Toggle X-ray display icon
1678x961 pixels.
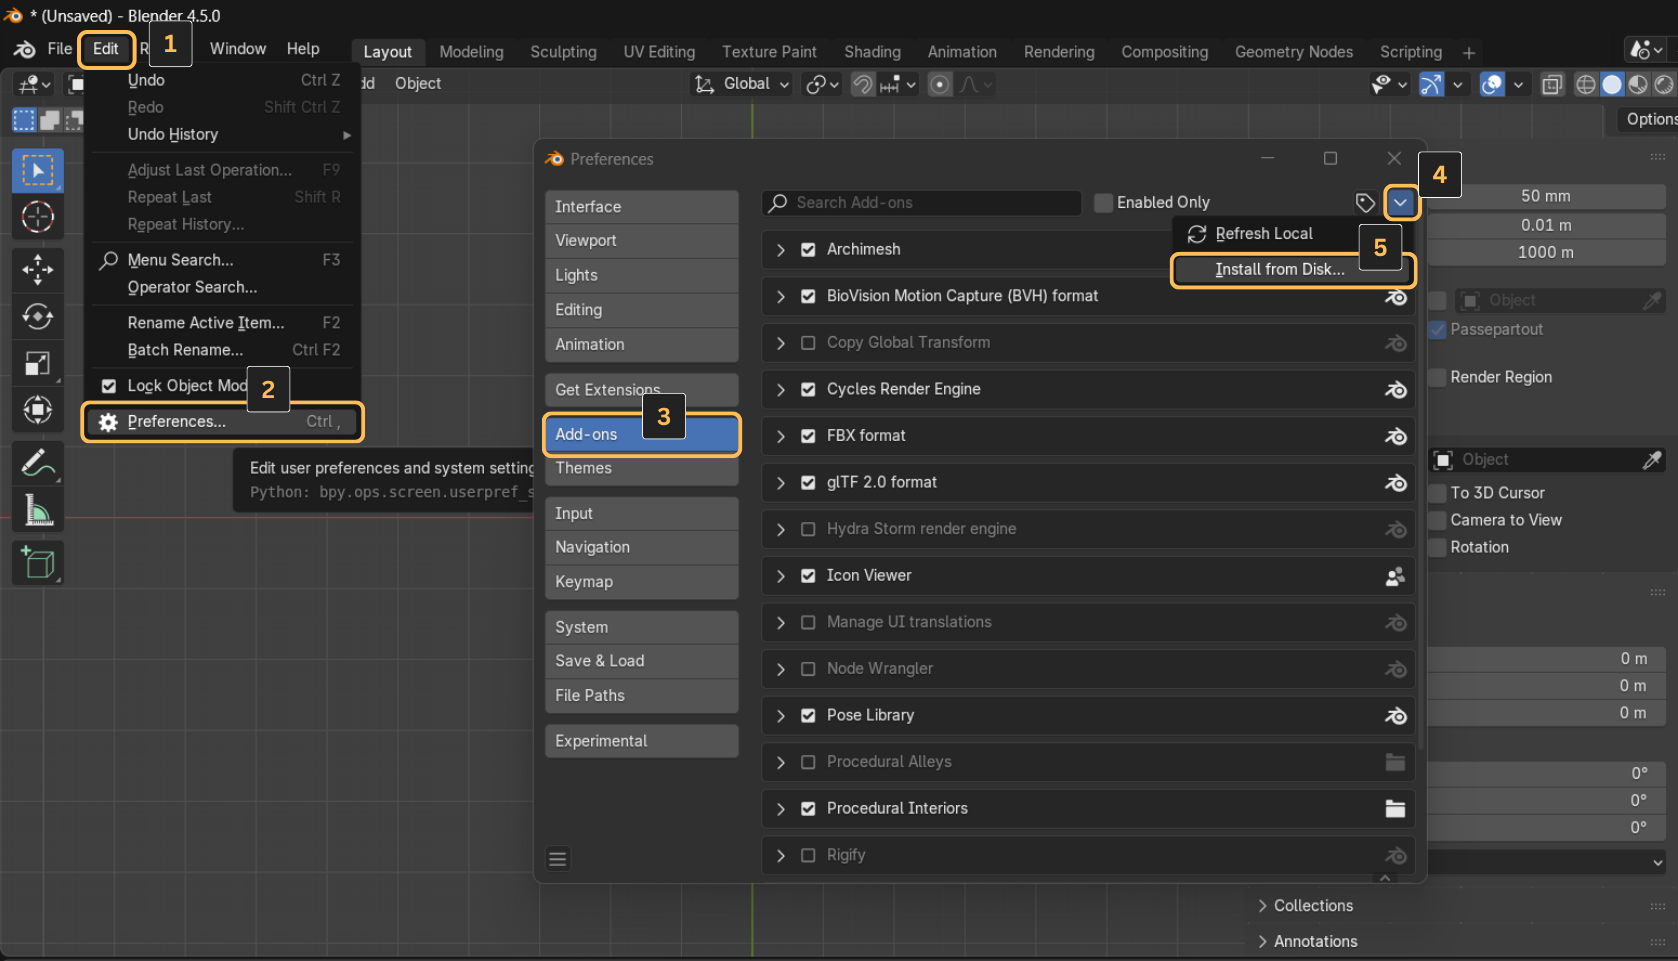click(1552, 85)
